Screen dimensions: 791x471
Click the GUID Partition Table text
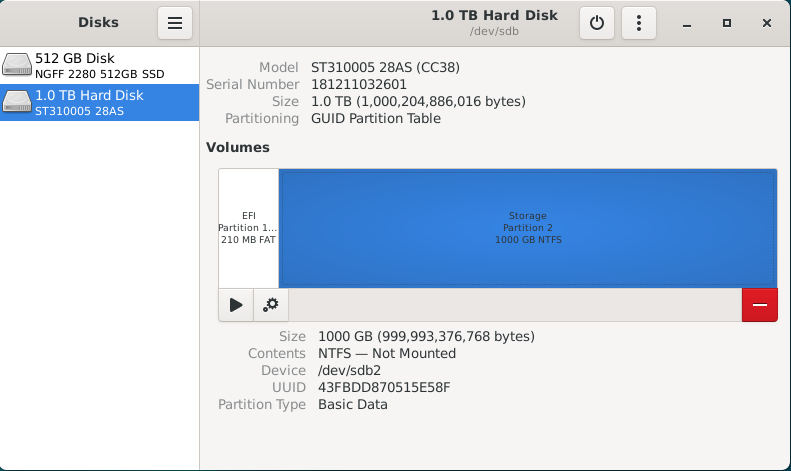376,119
